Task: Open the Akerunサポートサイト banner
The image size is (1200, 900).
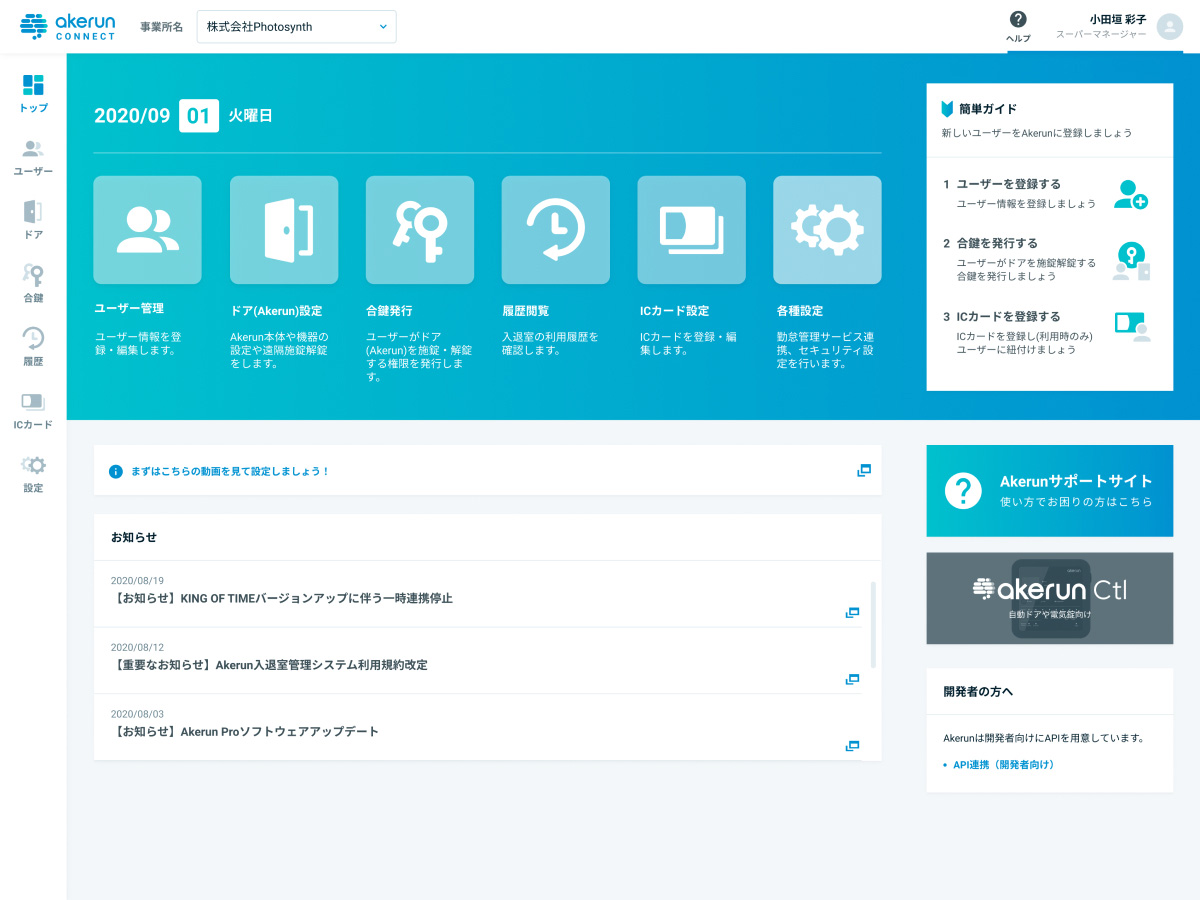Action: tap(1049, 491)
